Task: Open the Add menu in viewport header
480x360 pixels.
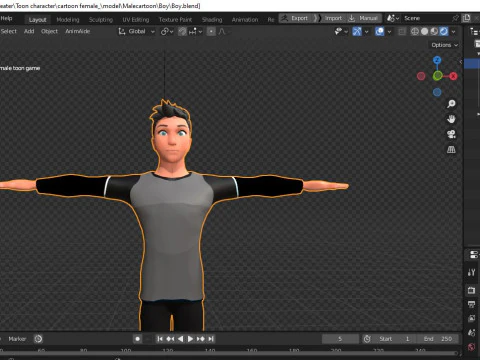Action: (x=29, y=31)
